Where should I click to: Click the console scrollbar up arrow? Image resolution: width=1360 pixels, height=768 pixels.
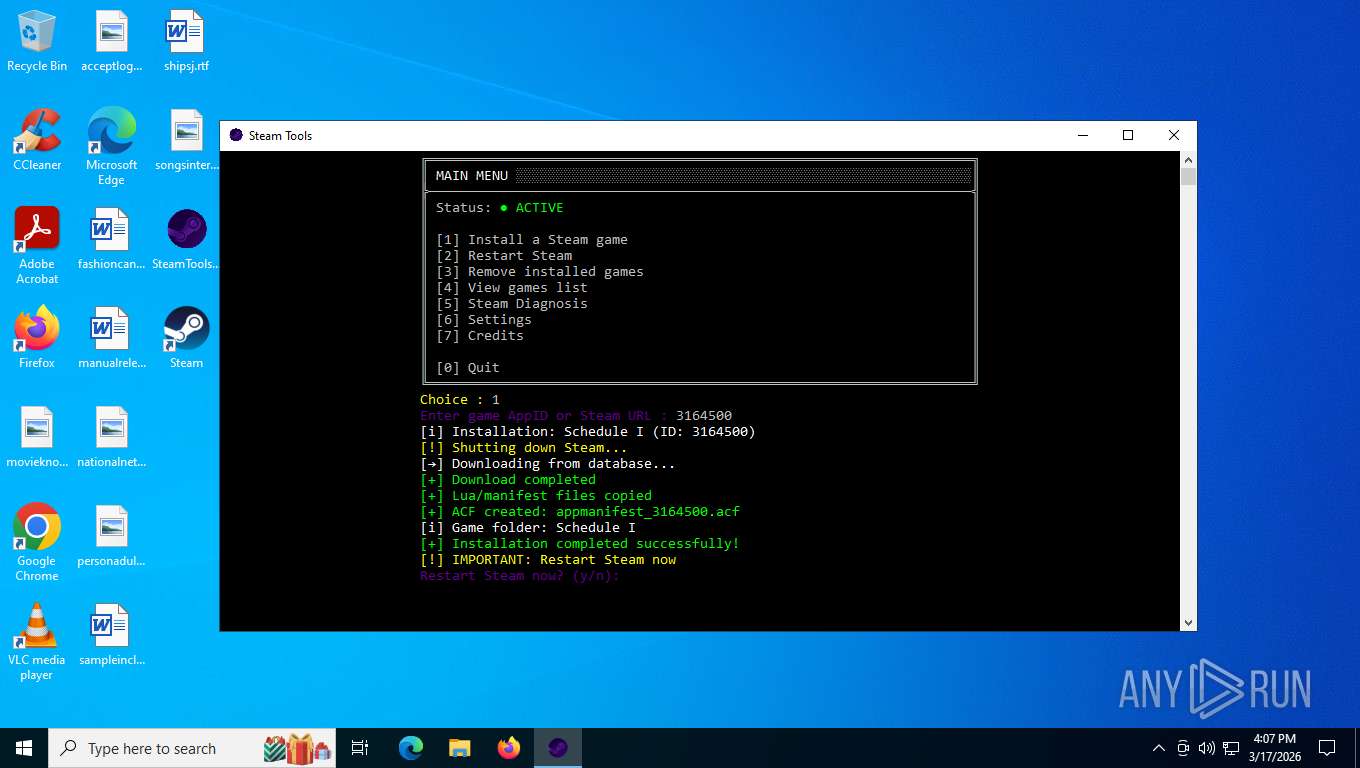click(x=1188, y=159)
